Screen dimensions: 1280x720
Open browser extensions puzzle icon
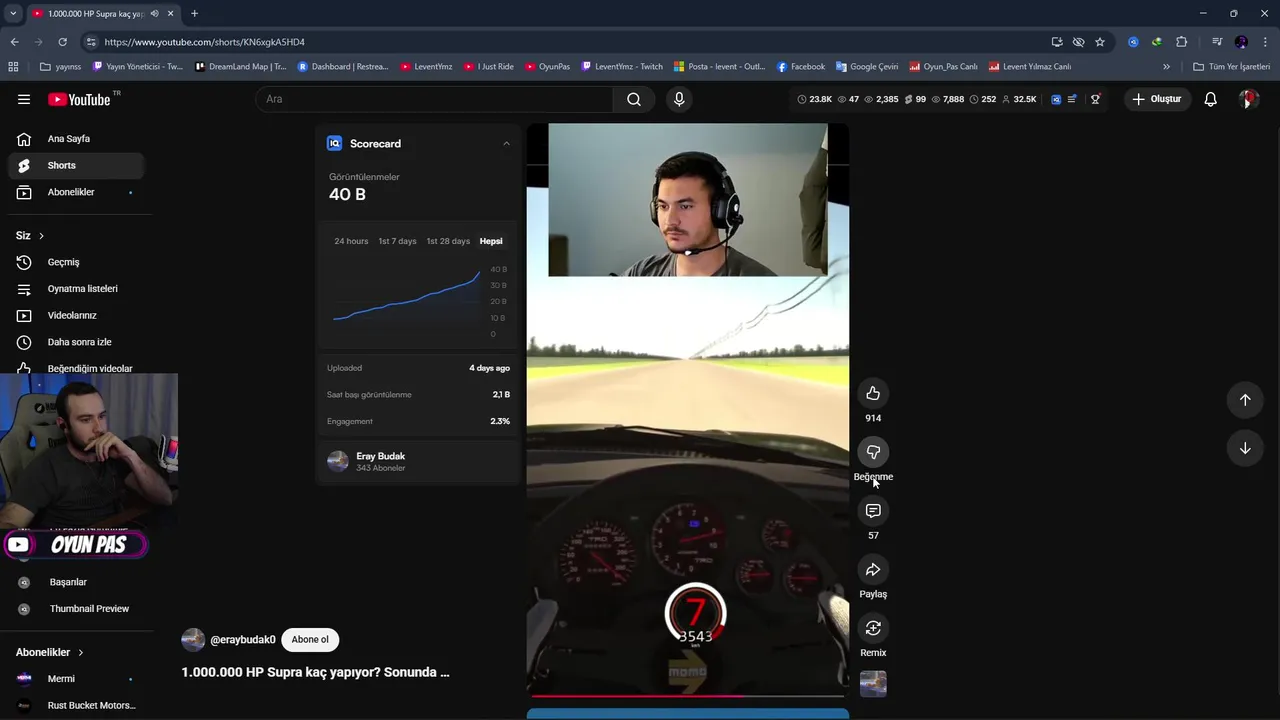(1182, 42)
